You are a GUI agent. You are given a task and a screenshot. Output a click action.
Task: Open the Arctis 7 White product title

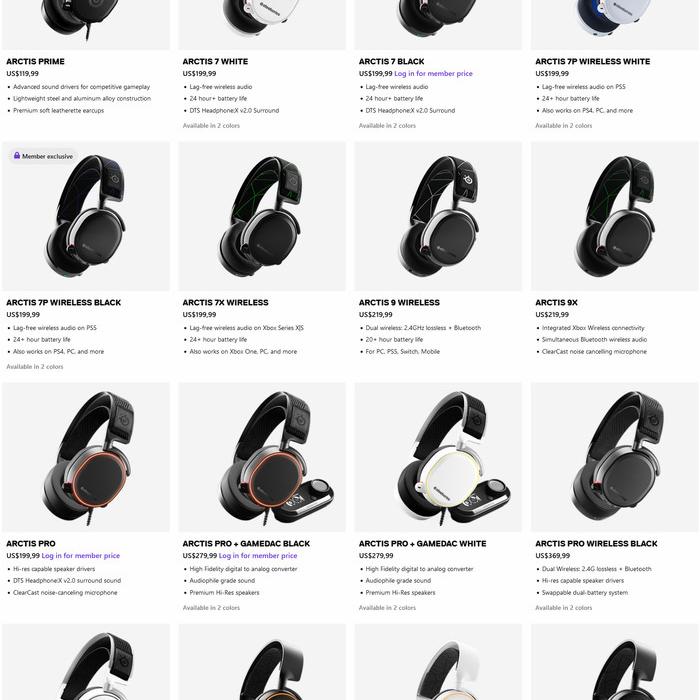[215, 62]
